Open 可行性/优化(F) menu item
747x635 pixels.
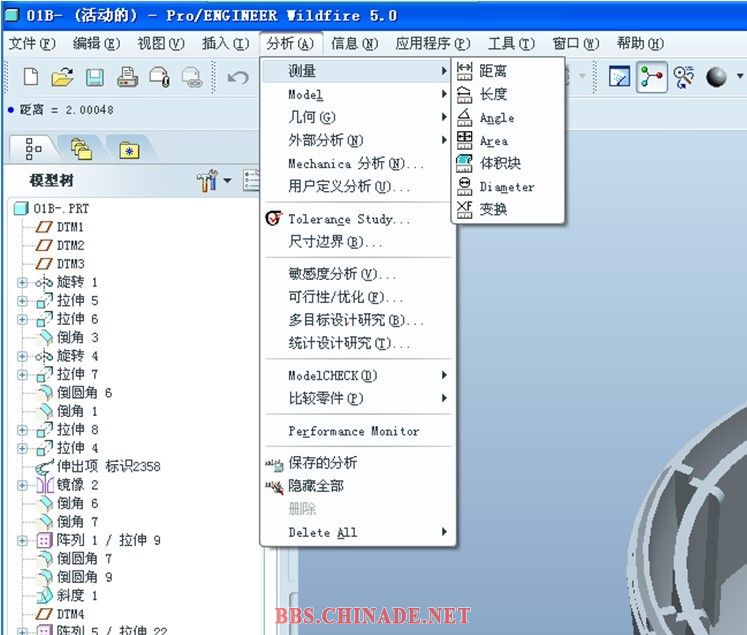point(357,297)
